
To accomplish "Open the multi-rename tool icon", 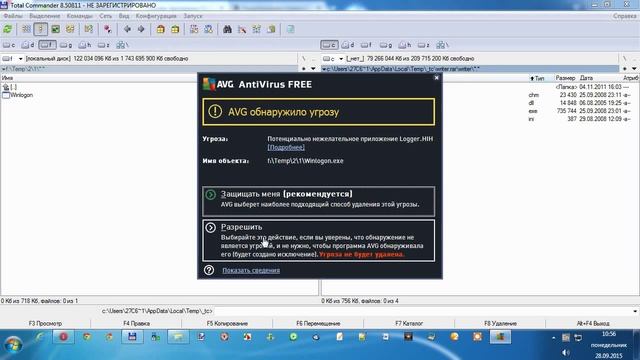I will click(x=242, y=29).
